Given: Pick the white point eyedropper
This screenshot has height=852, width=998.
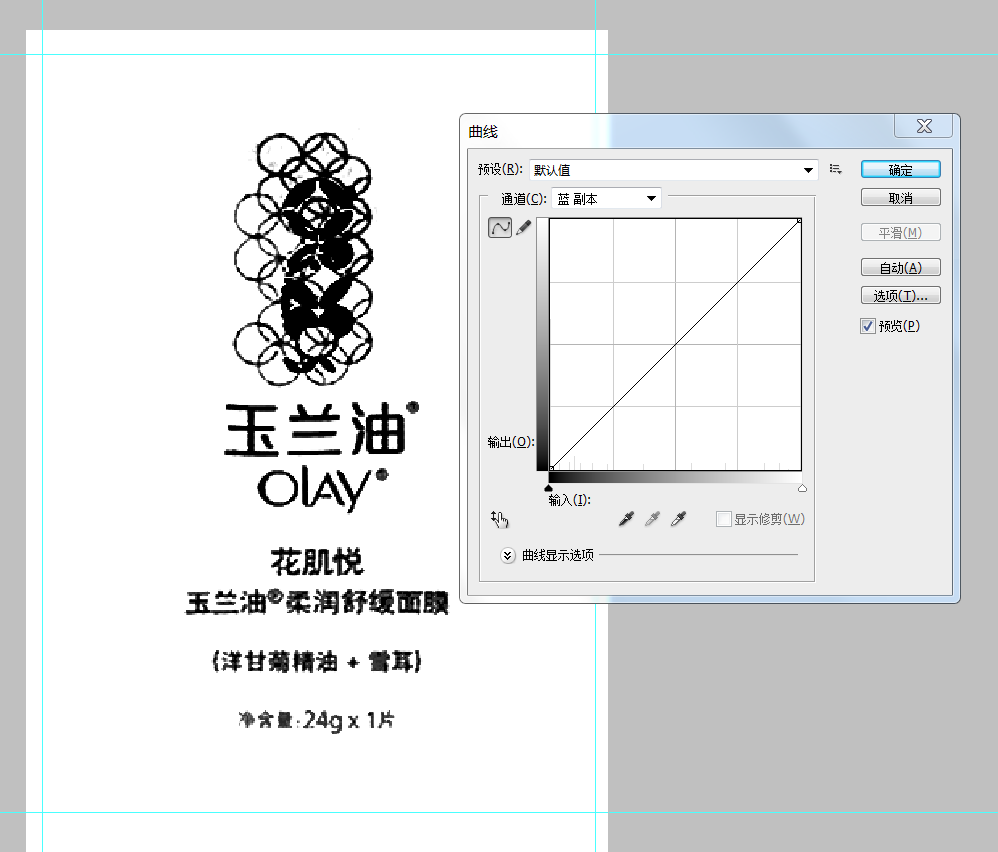Looking at the screenshot, I should pyautogui.click(x=678, y=519).
